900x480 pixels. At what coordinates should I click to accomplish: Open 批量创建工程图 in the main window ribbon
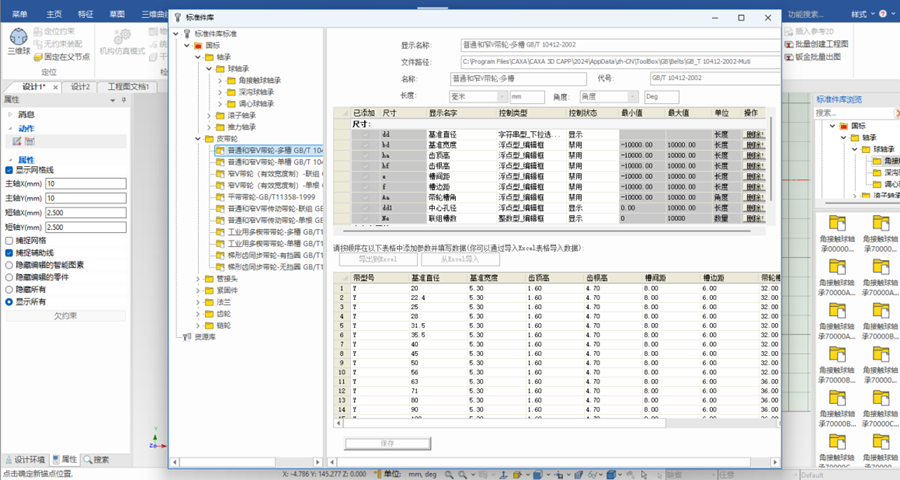817,44
